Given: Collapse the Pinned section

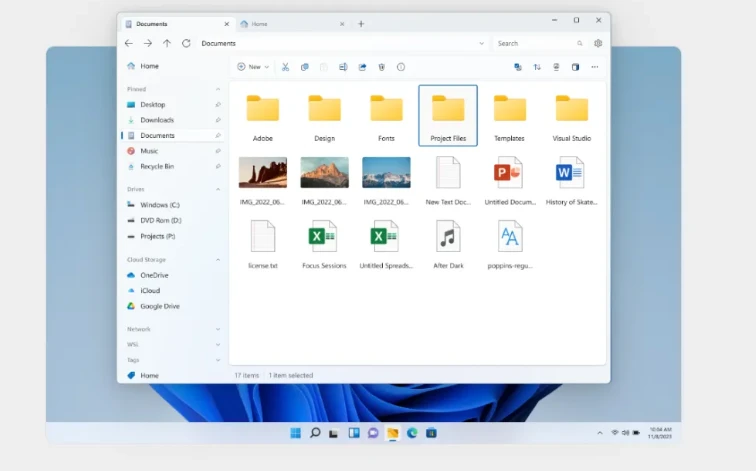Looking at the screenshot, I should point(218,89).
